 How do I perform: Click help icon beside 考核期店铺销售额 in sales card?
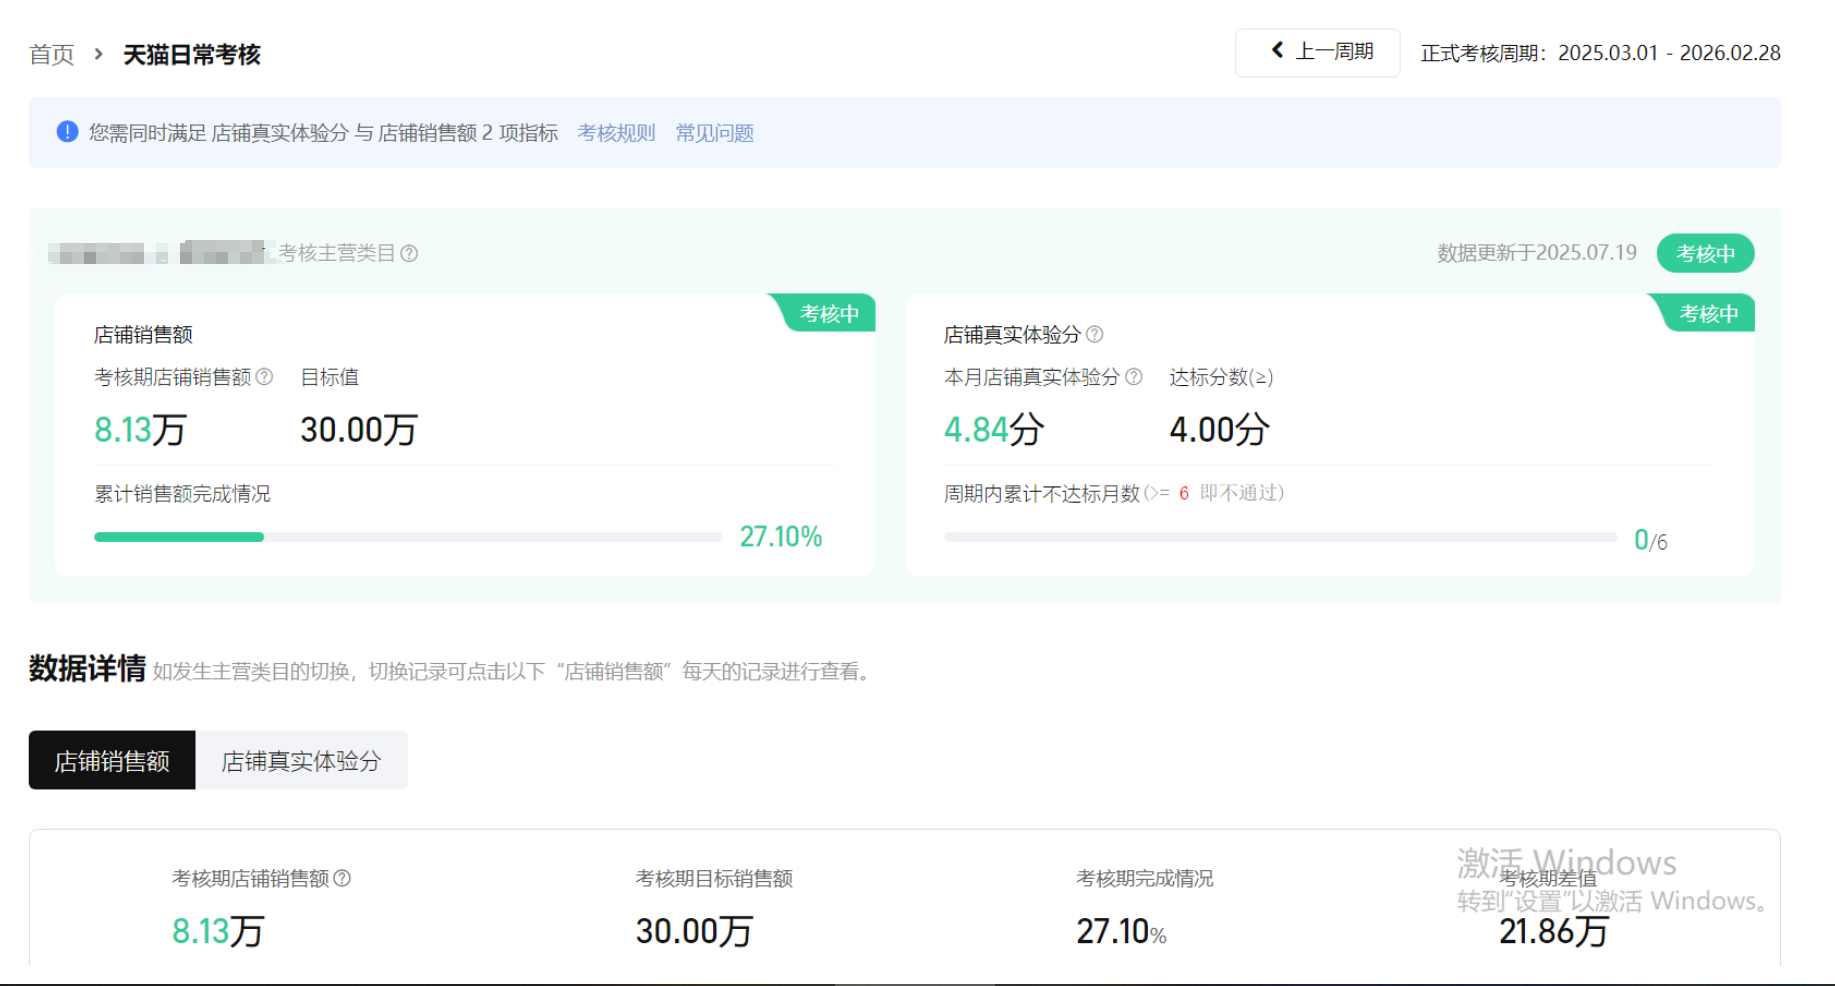264,377
